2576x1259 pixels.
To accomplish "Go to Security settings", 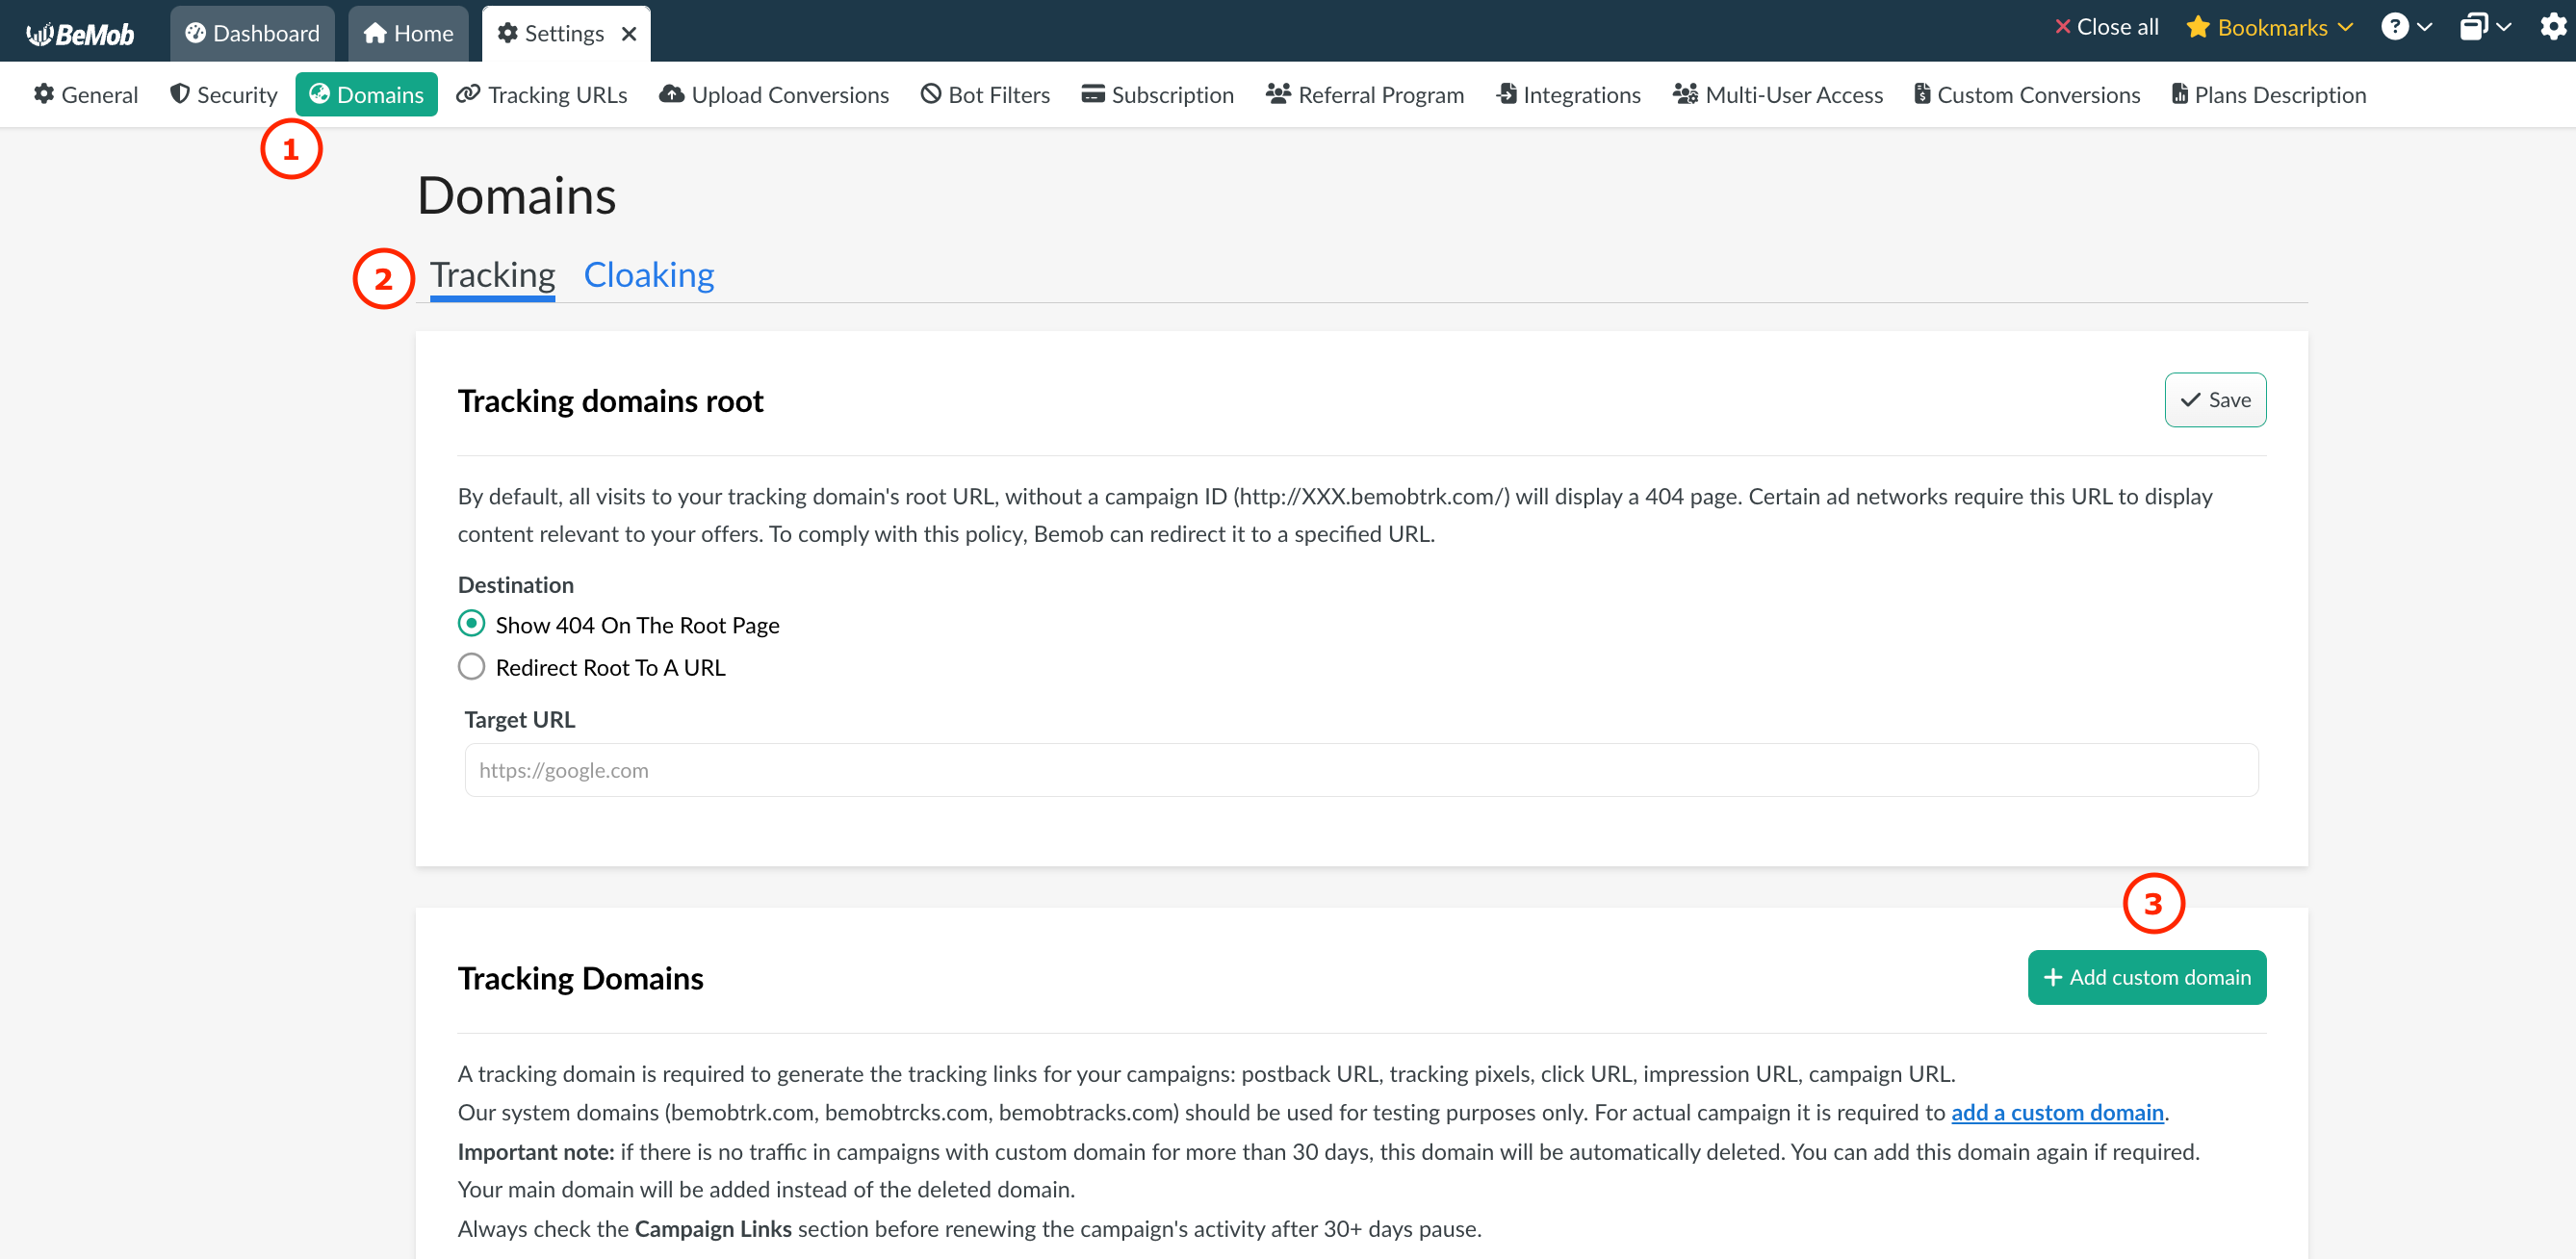I will pos(224,94).
